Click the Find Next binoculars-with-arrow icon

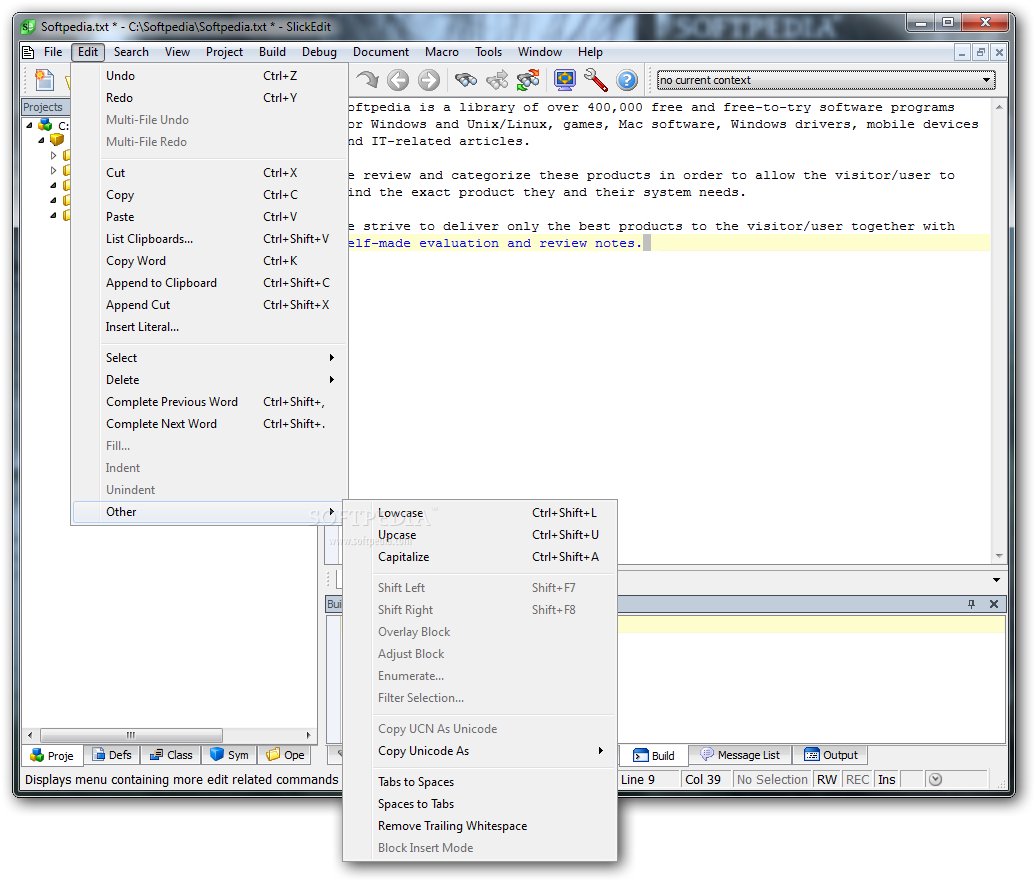pos(497,80)
